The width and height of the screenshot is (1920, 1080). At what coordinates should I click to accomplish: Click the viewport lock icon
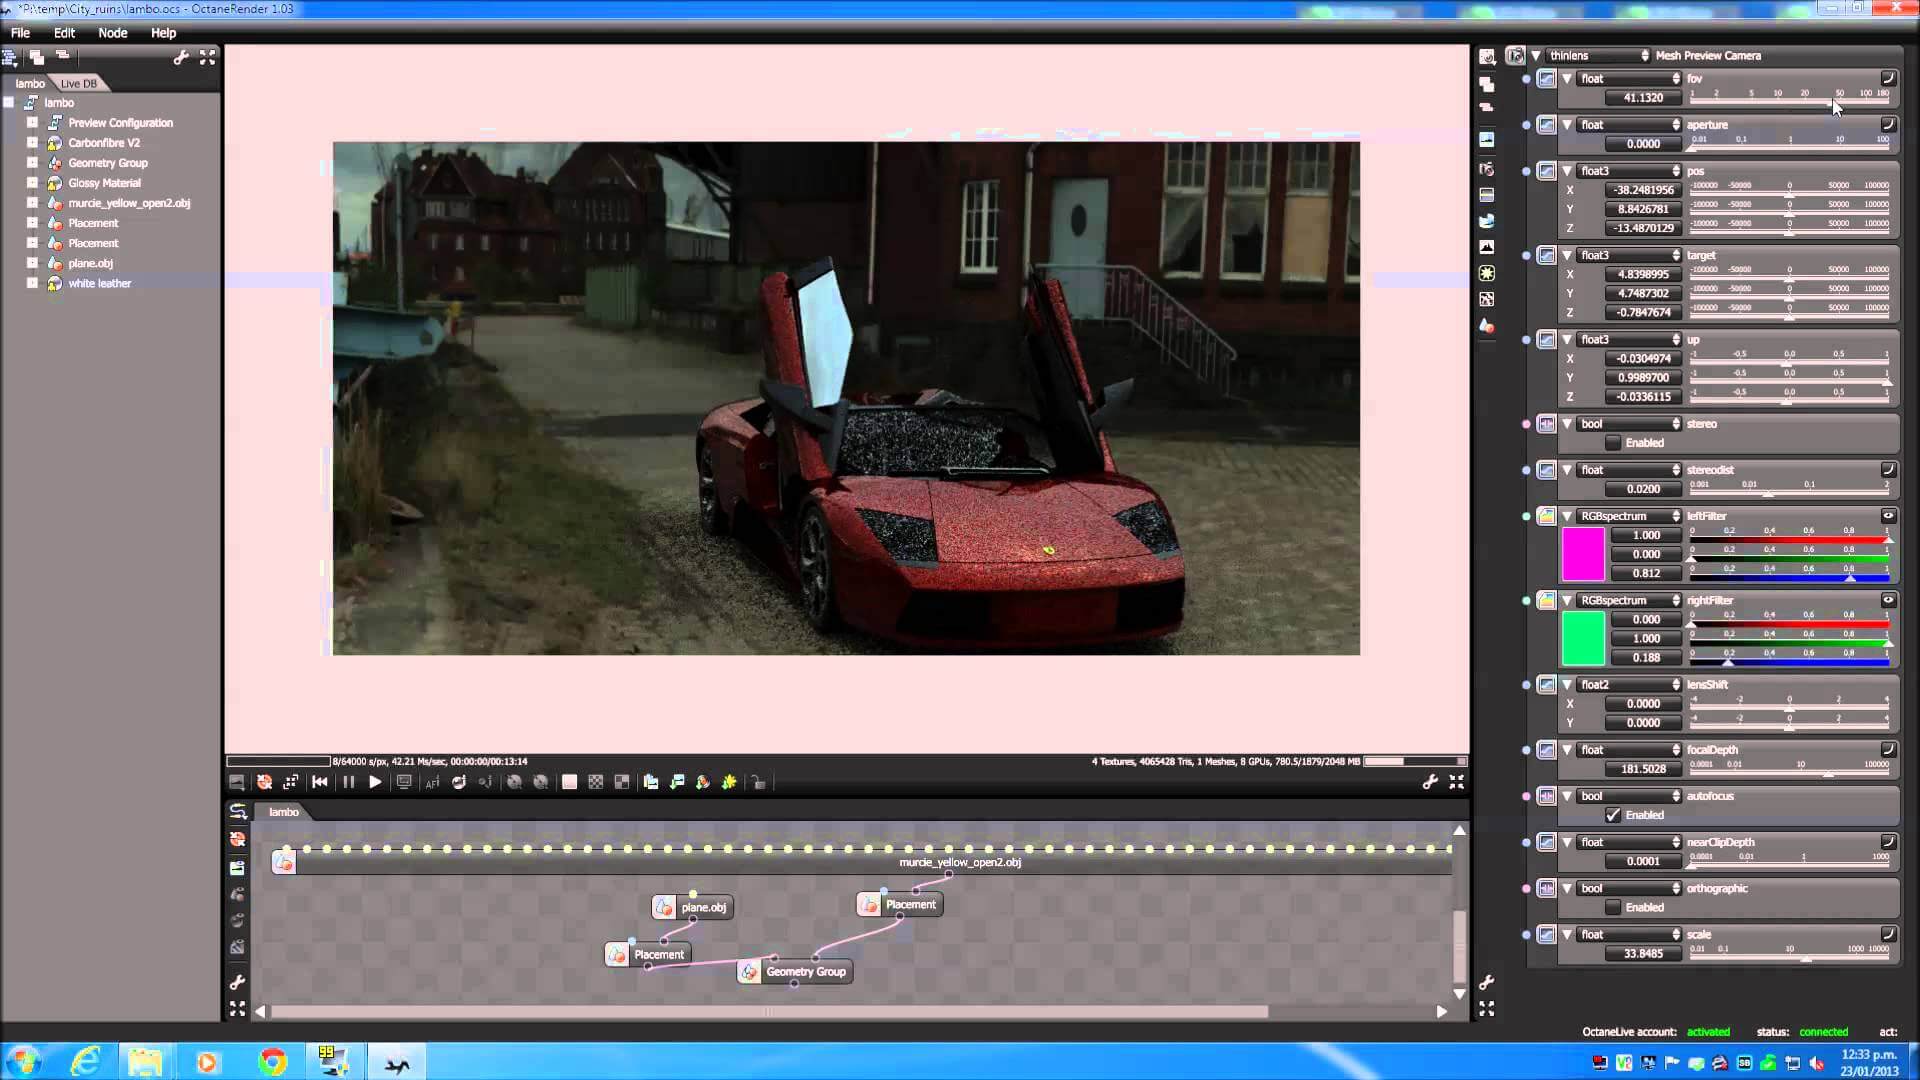[759, 782]
